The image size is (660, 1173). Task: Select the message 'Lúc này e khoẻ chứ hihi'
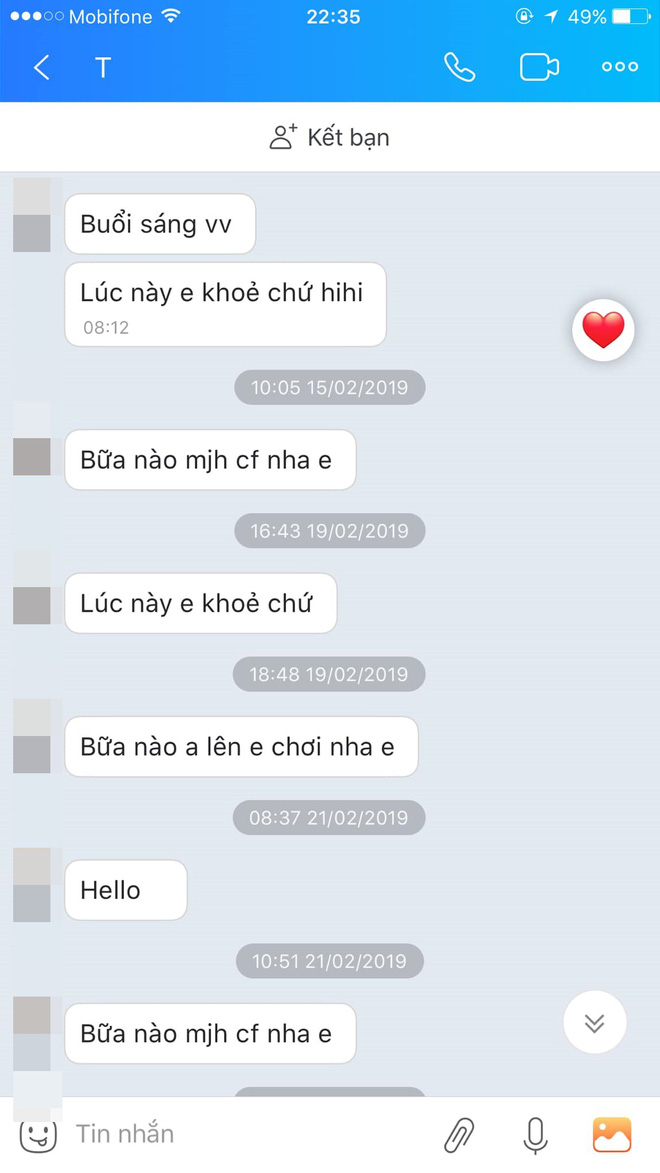[x=225, y=304]
